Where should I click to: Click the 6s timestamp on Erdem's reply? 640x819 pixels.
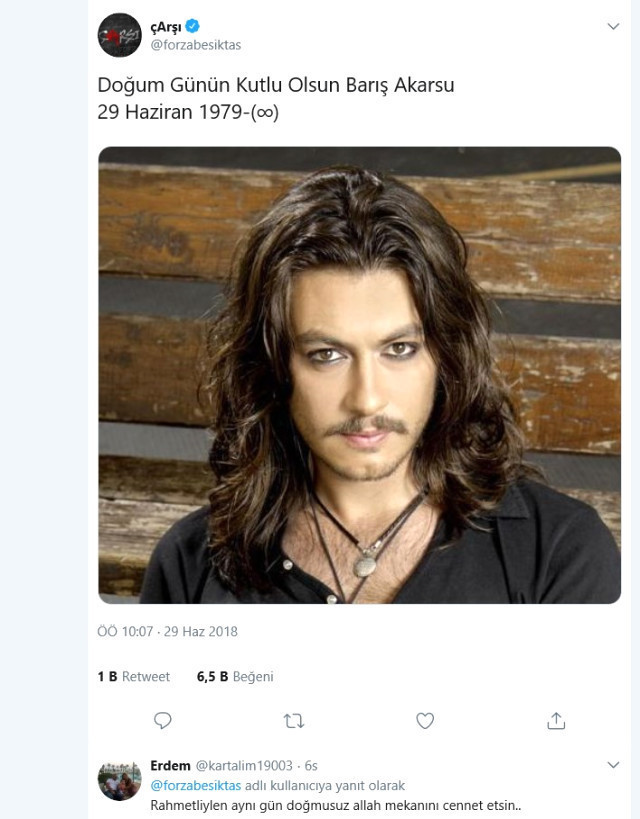tap(310, 766)
